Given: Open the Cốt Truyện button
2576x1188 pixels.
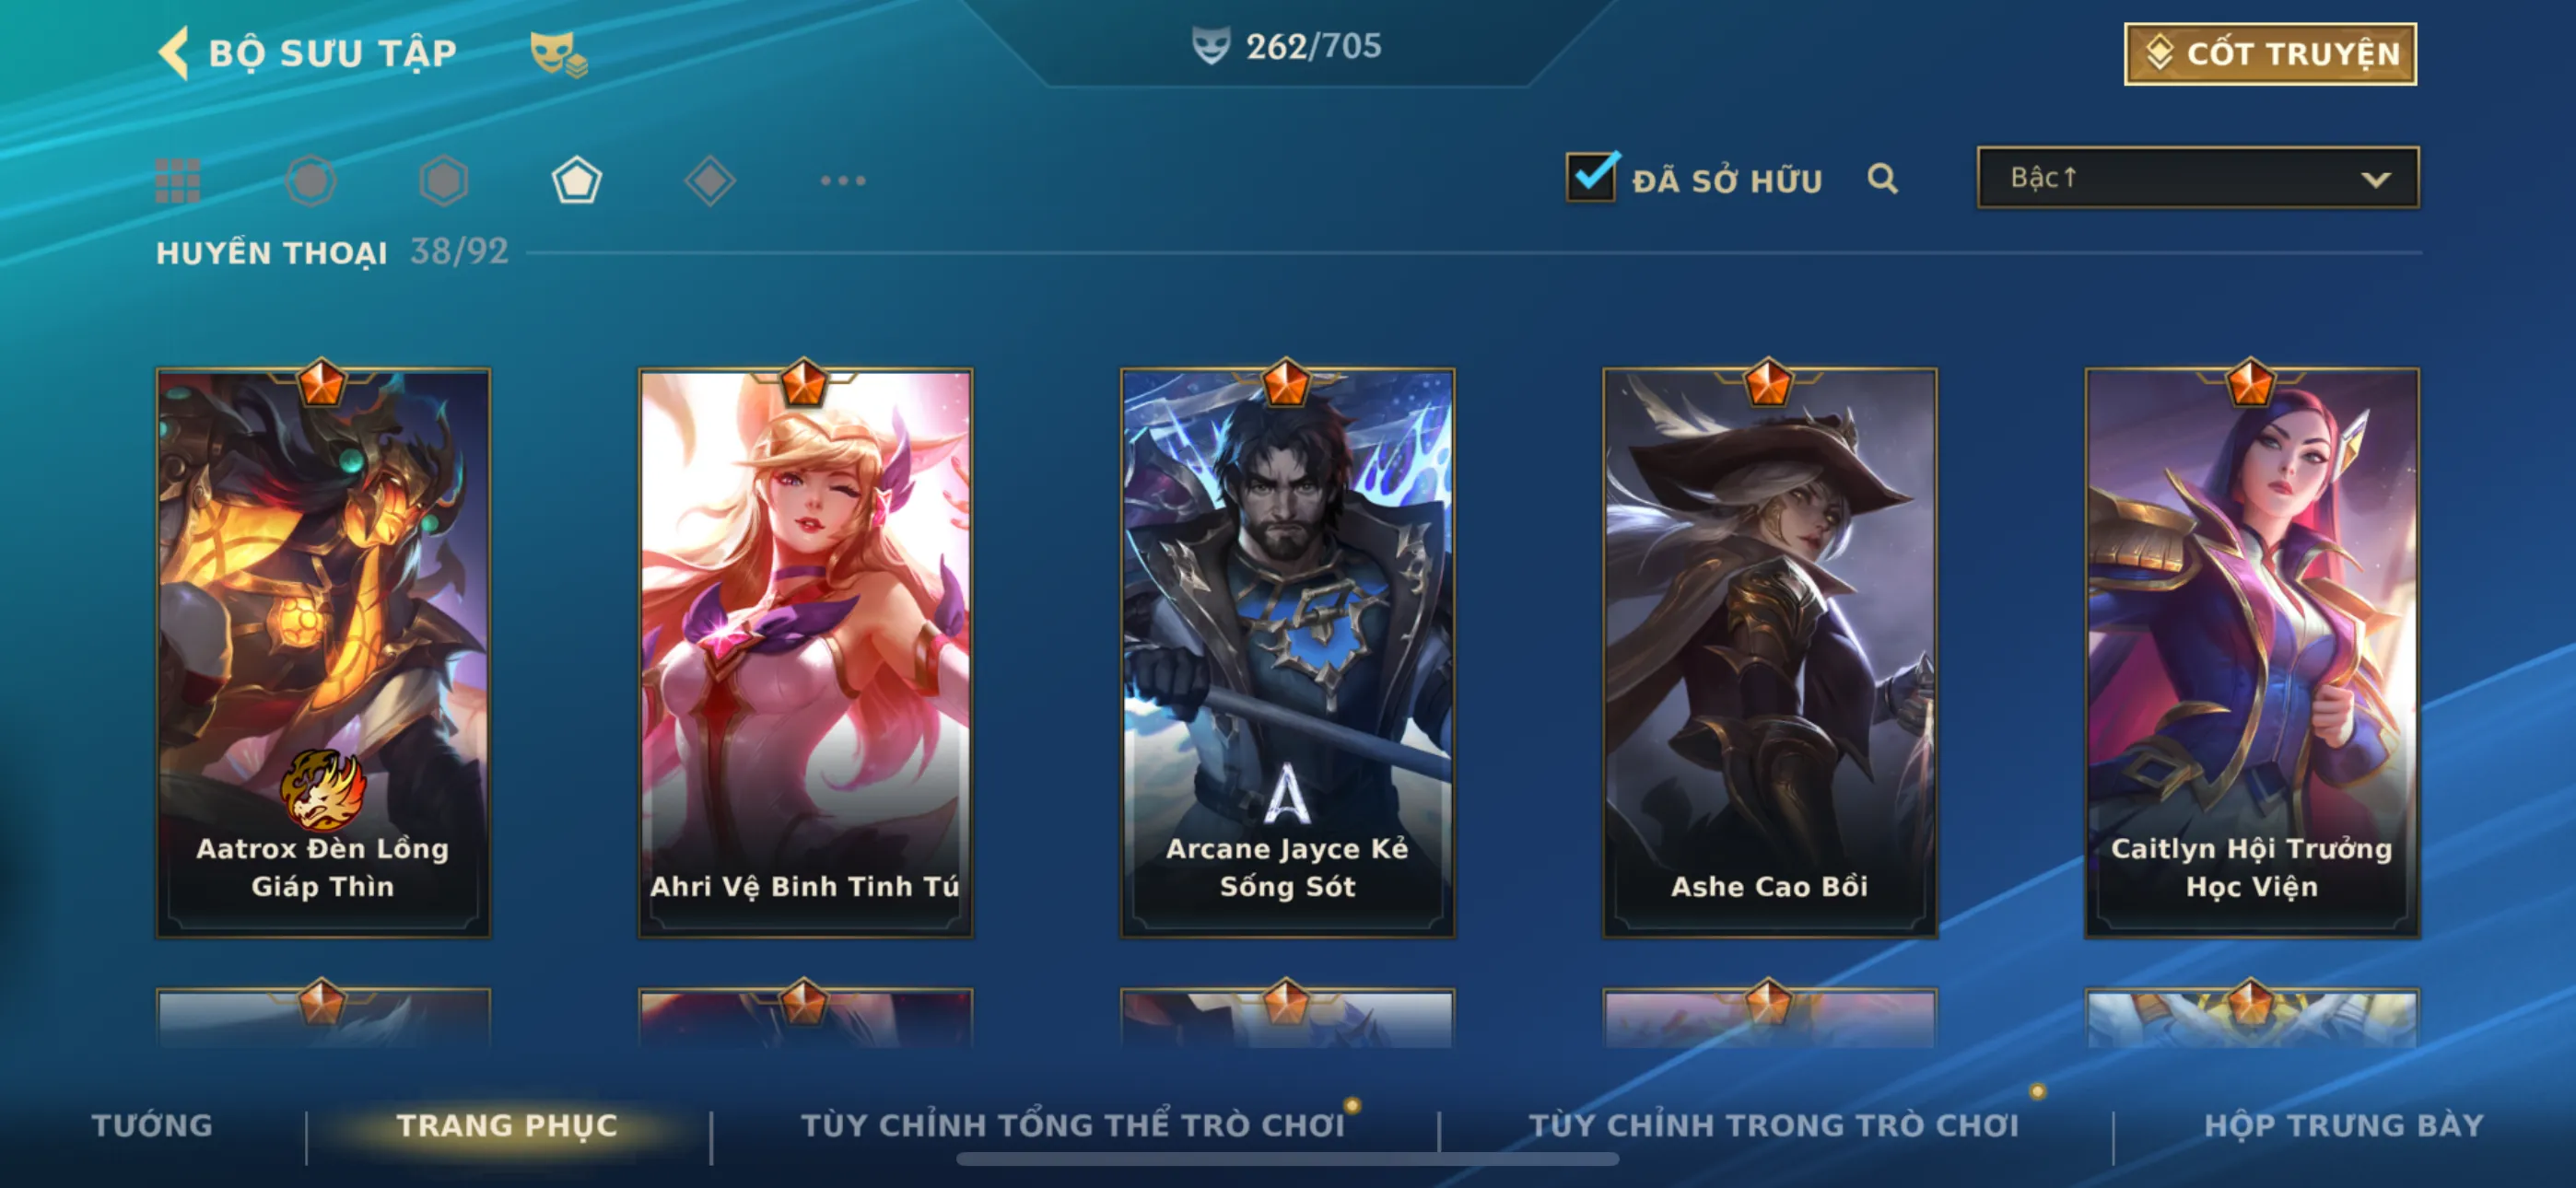Looking at the screenshot, I should click(2270, 54).
